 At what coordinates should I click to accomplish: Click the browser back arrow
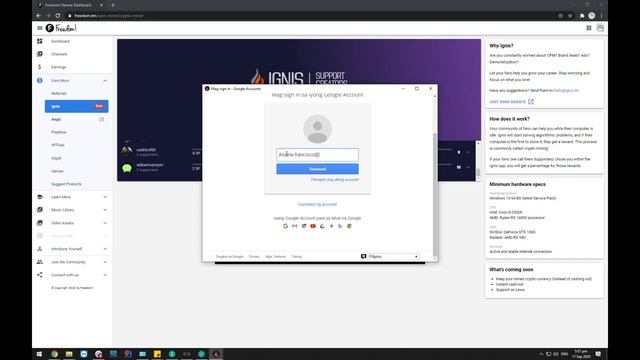pos(39,16)
